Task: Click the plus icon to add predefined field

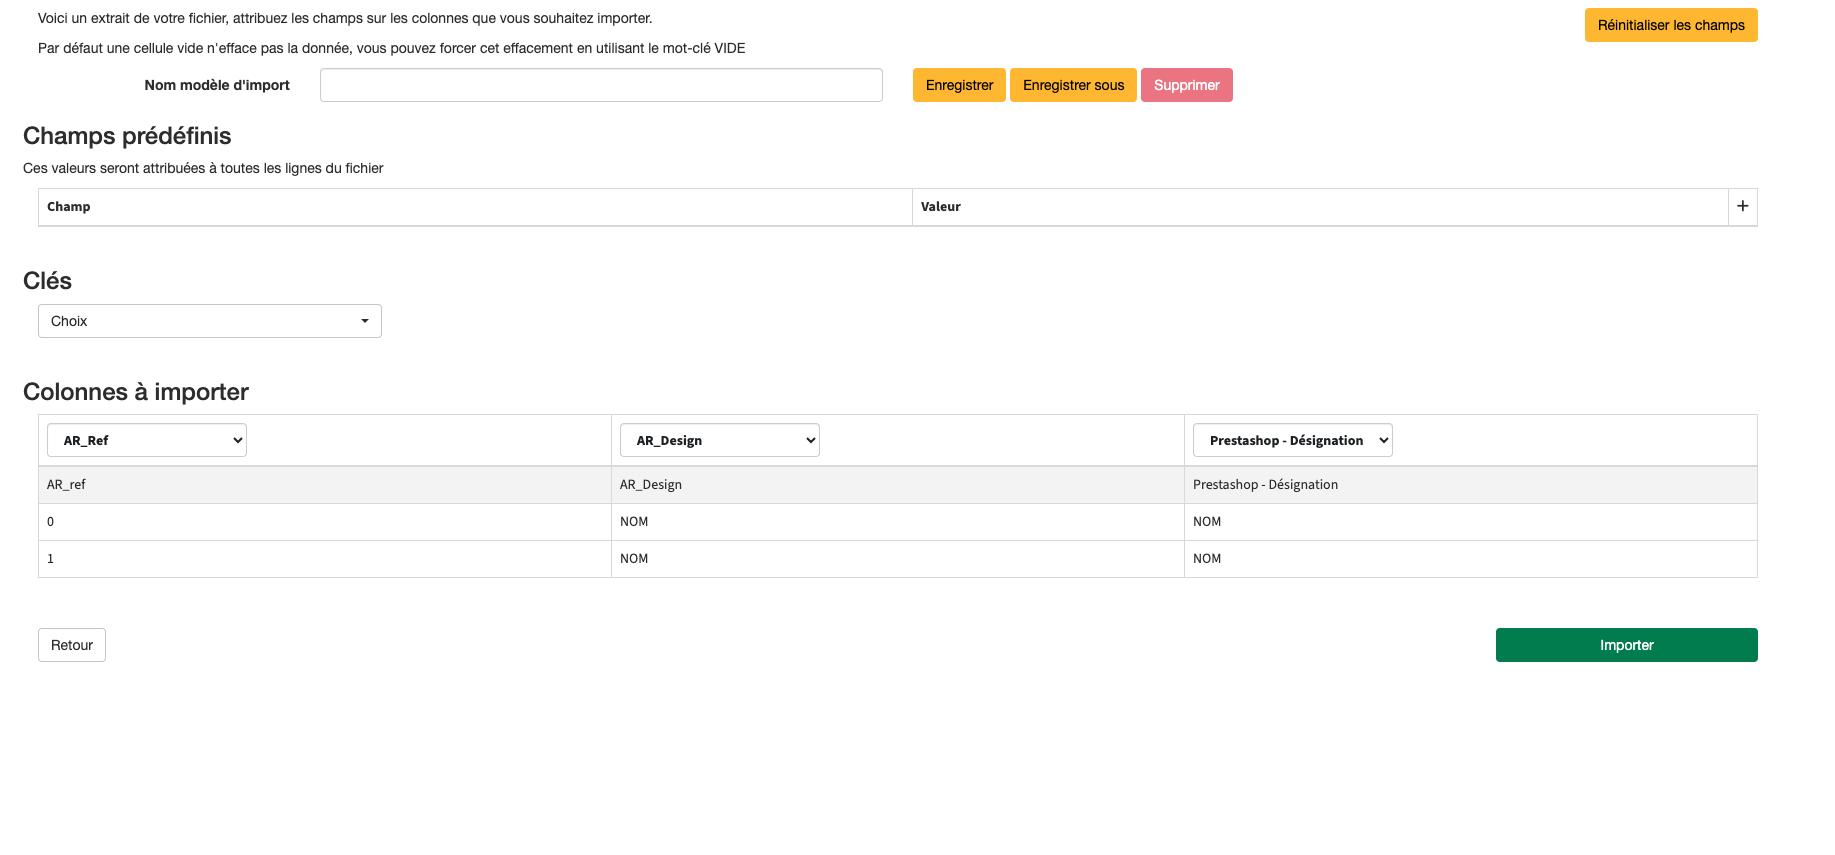Action: (1742, 206)
